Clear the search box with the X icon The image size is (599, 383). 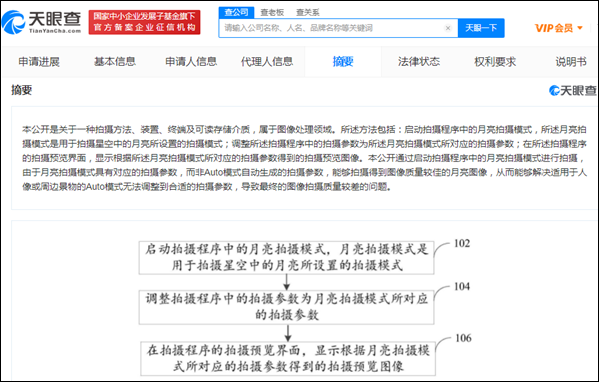(448, 28)
